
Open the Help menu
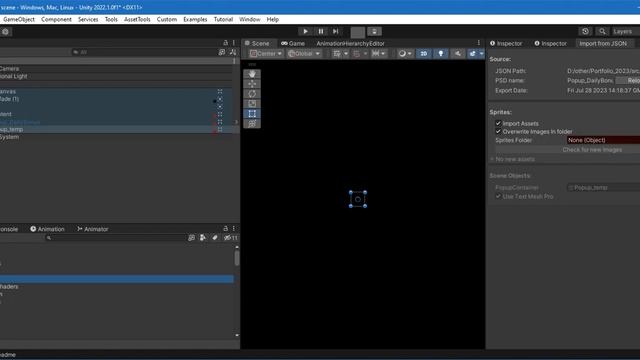click(x=273, y=19)
